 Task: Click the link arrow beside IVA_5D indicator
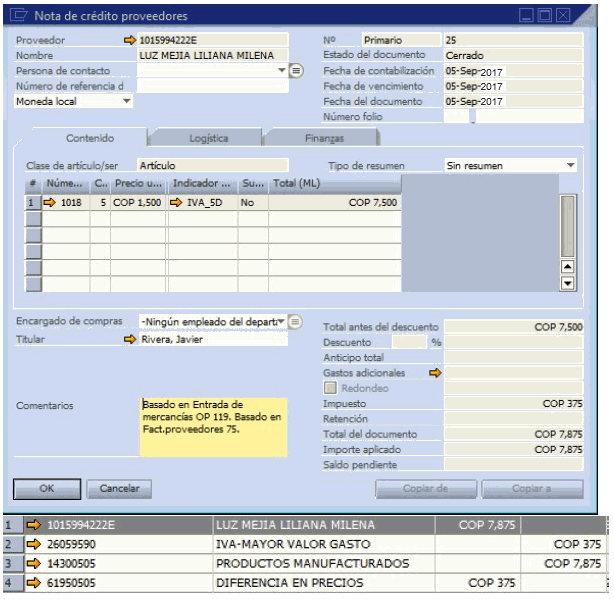point(176,202)
